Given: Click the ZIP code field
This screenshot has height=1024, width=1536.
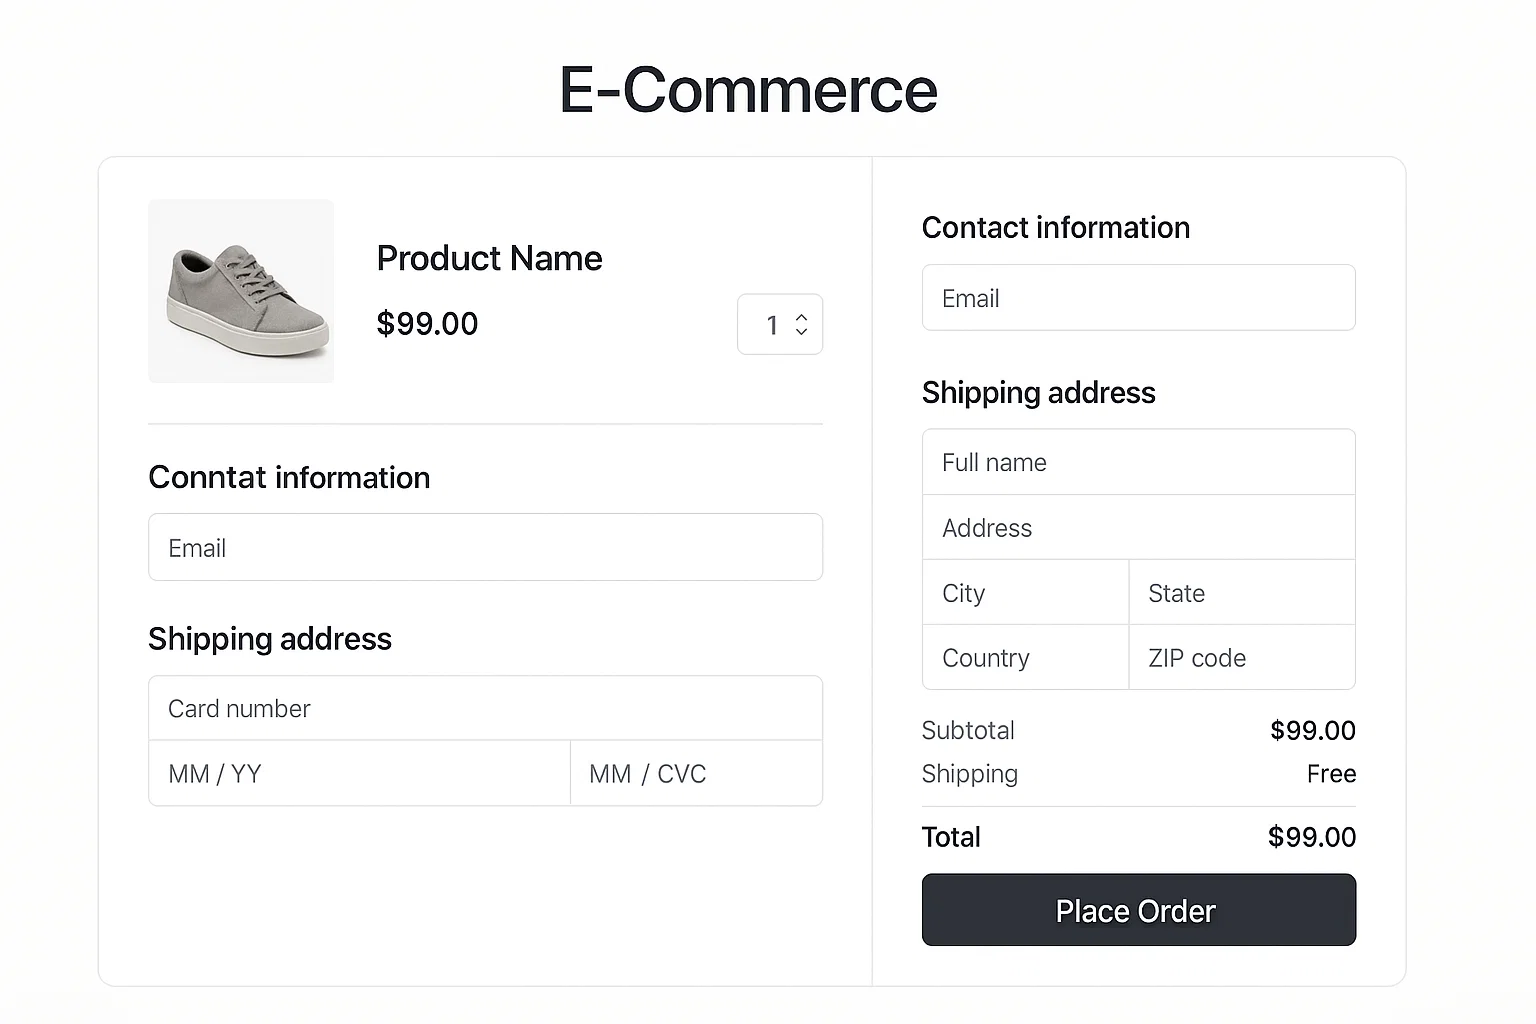Looking at the screenshot, I should pyautogui.click(x=1242, y=657).
